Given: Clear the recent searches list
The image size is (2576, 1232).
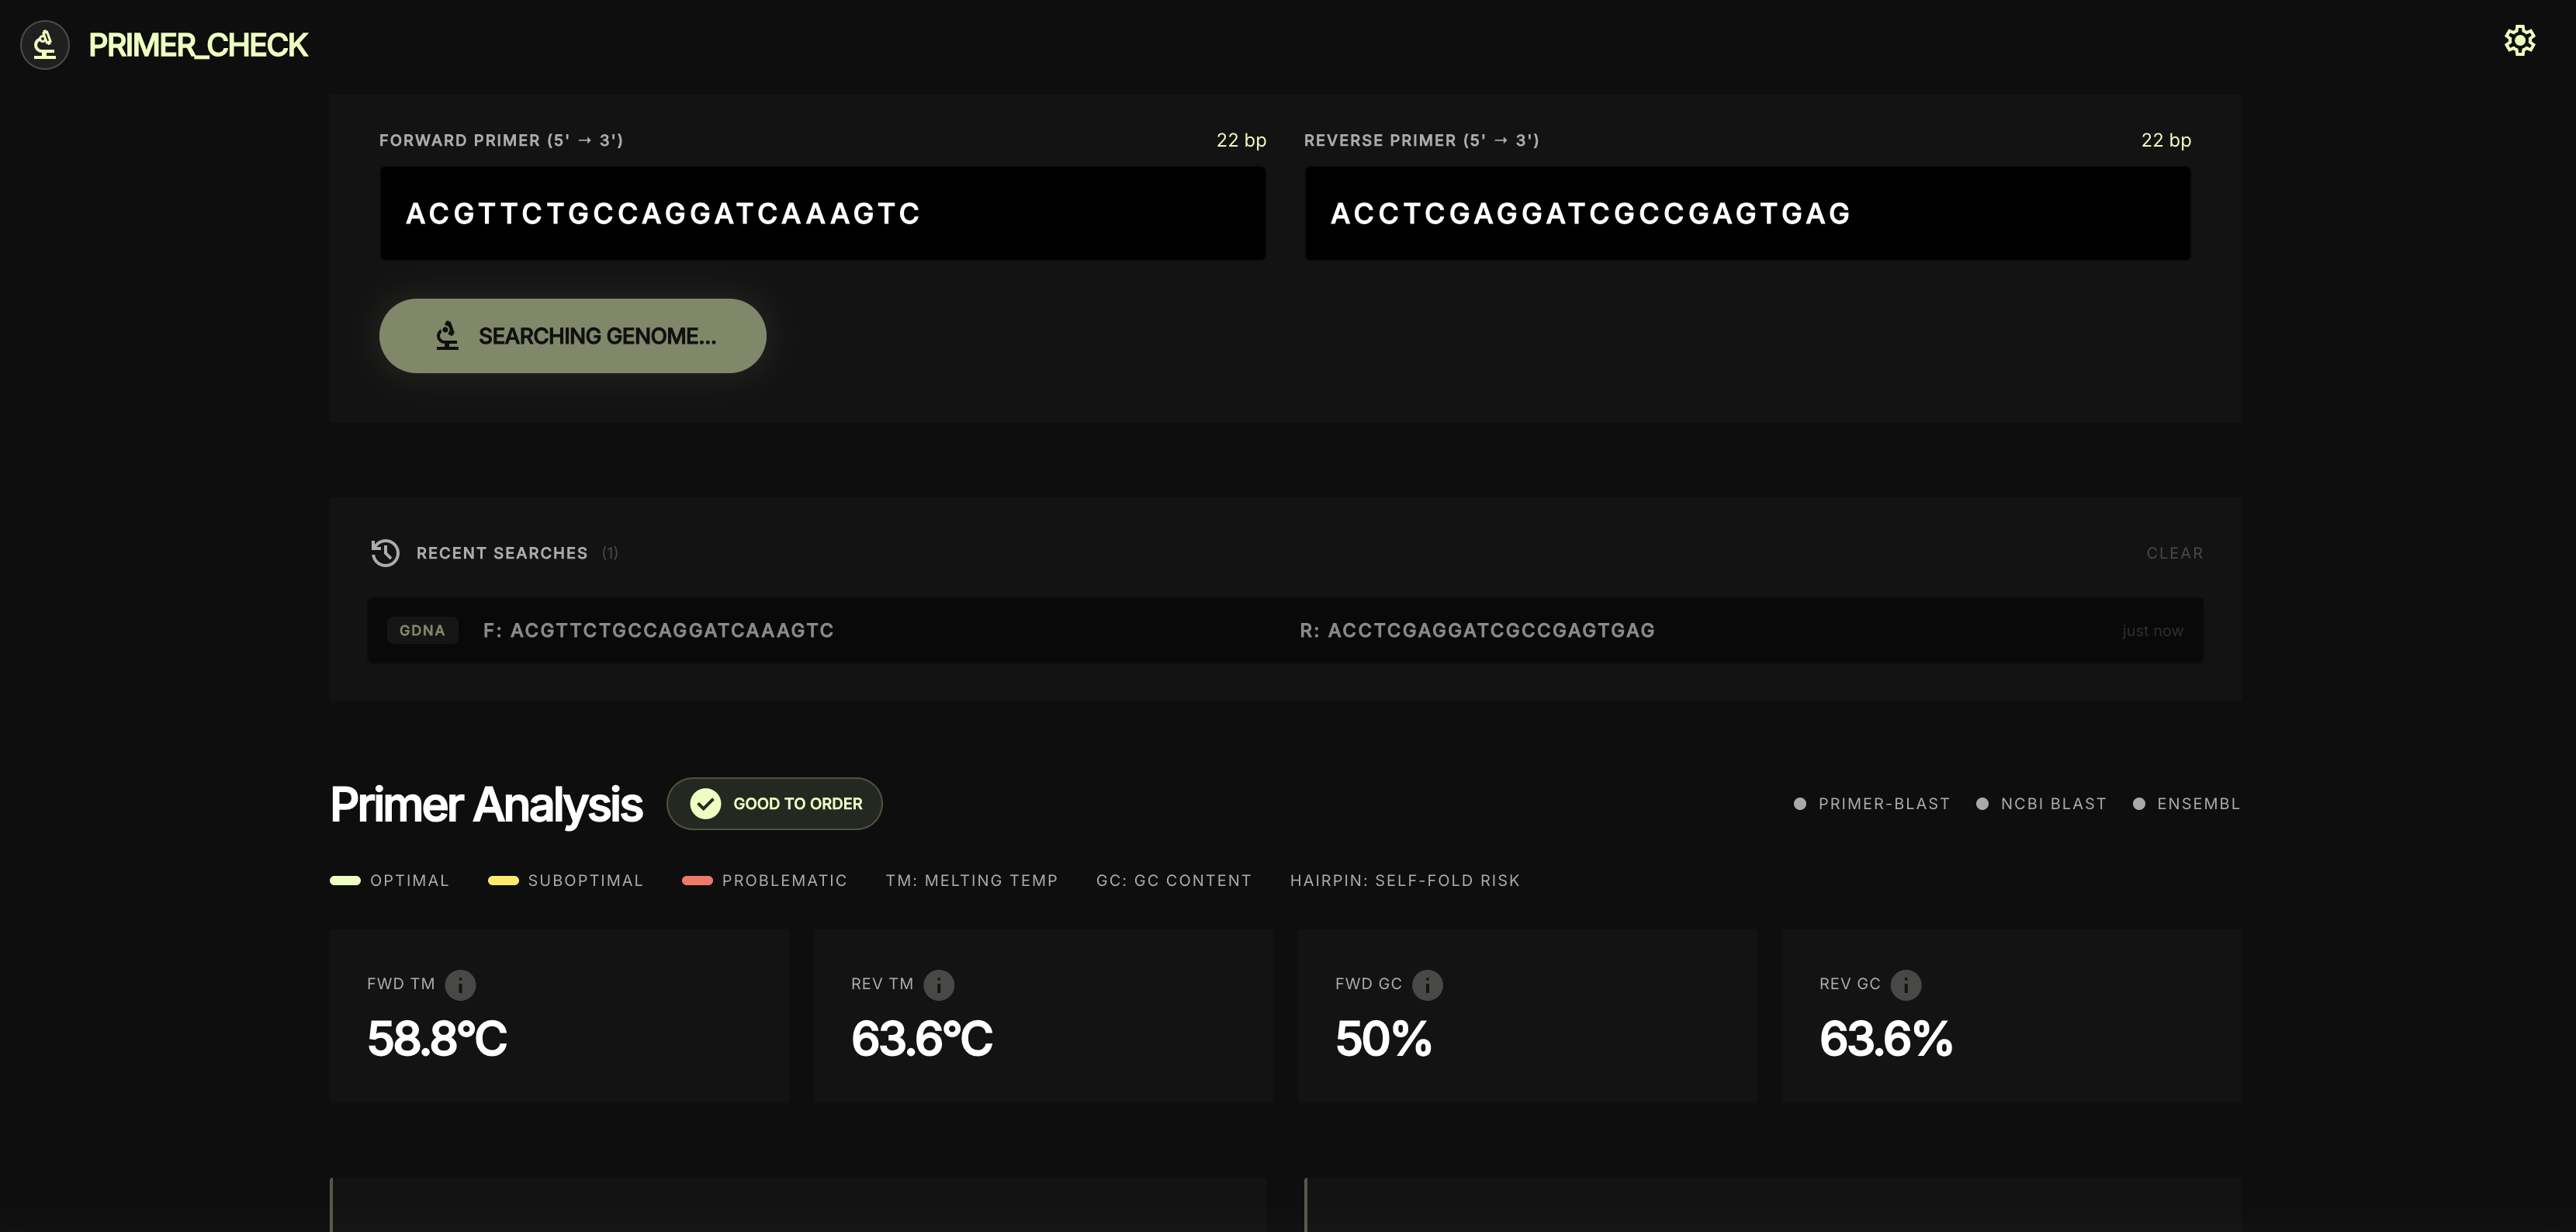Looking at the screenshot, I should [x=2174, y=553].
